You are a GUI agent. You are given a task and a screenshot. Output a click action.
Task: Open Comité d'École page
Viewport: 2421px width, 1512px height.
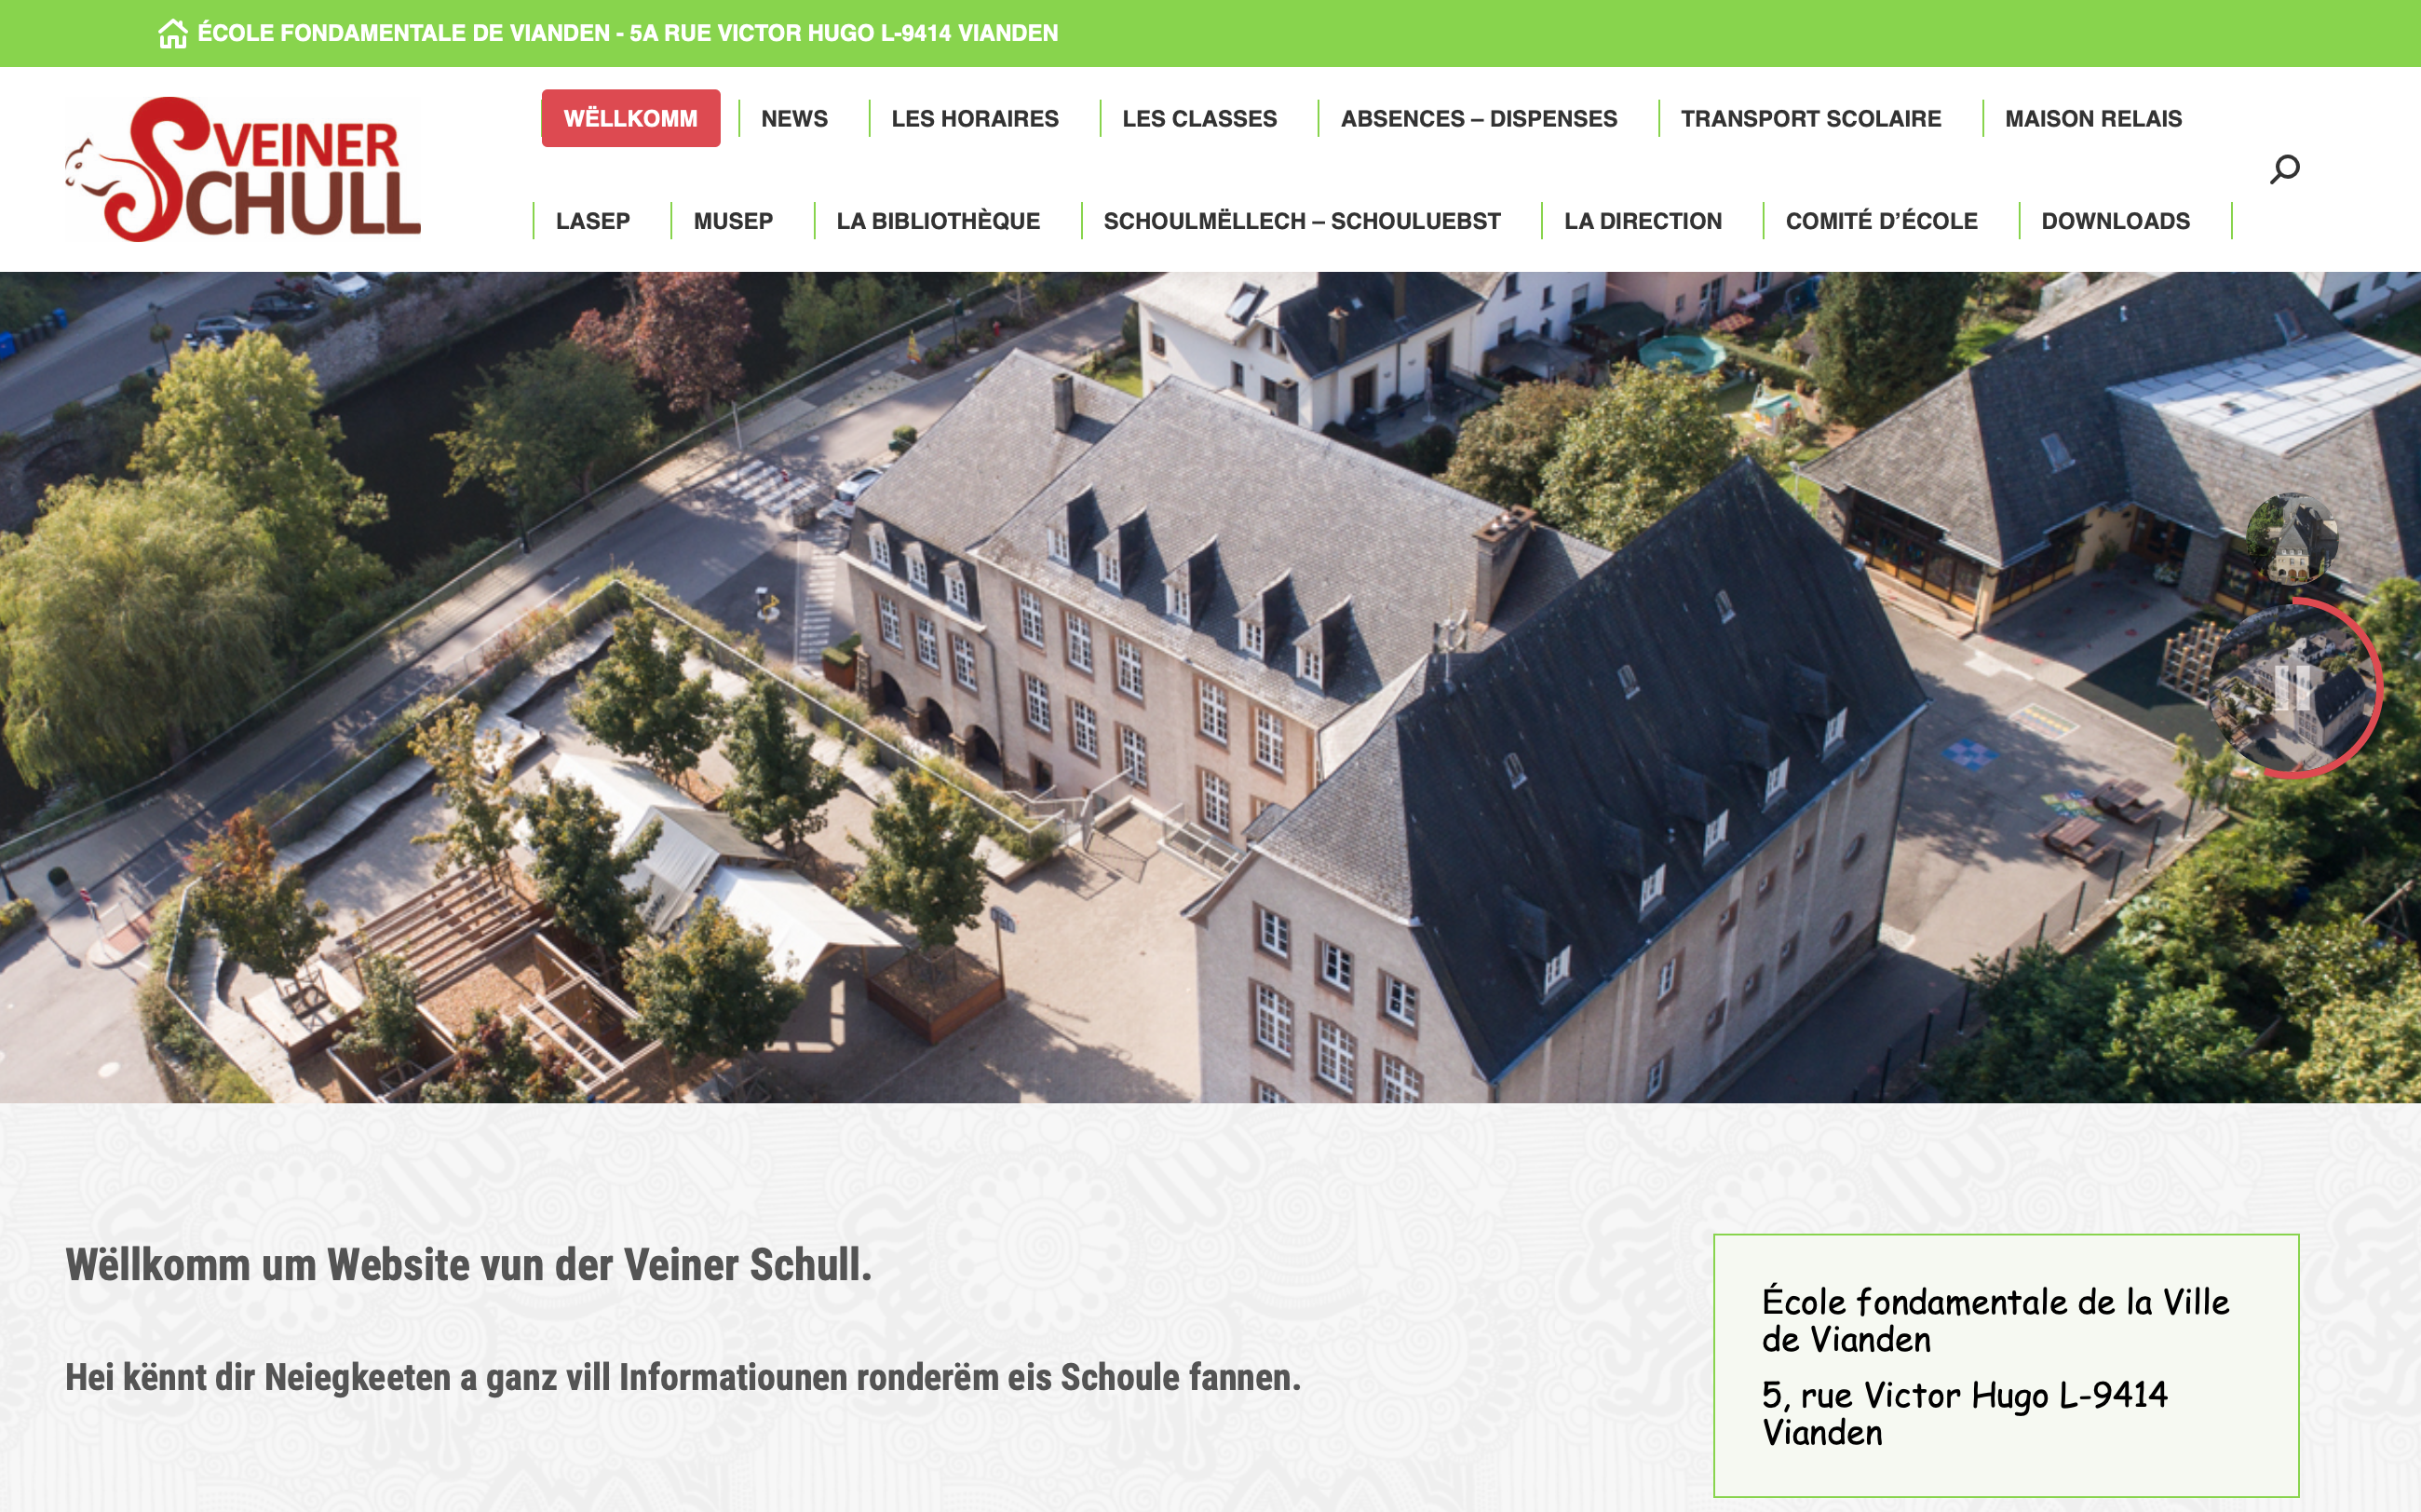[x=1881, y=221]
